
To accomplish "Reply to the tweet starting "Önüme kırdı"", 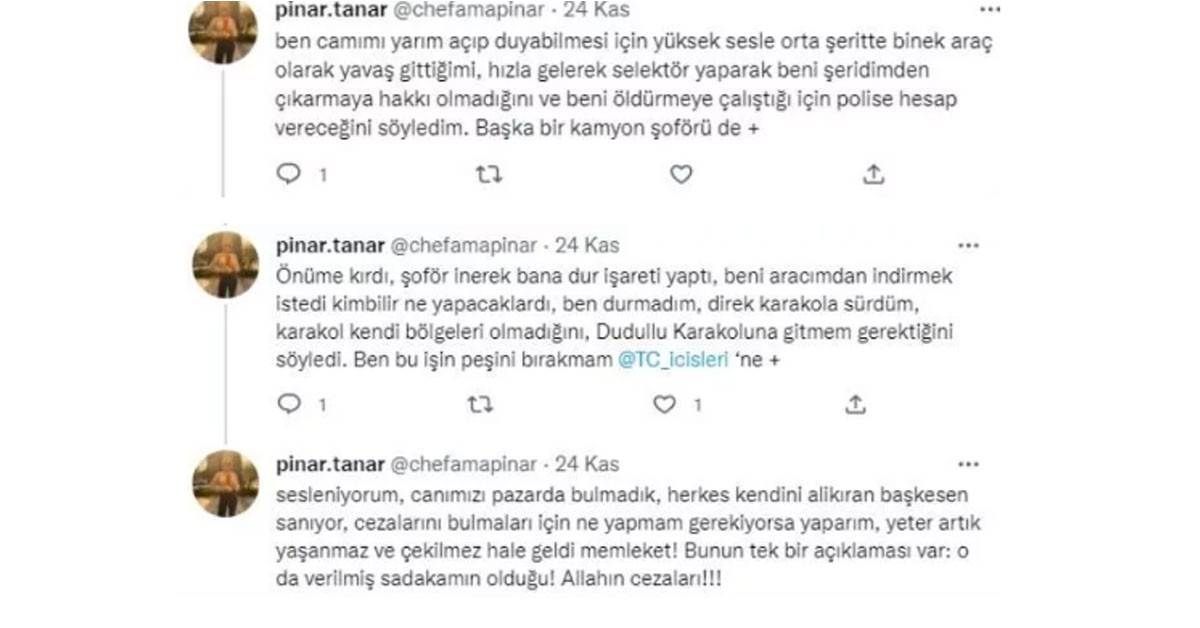I will click(x=289, y=404).
